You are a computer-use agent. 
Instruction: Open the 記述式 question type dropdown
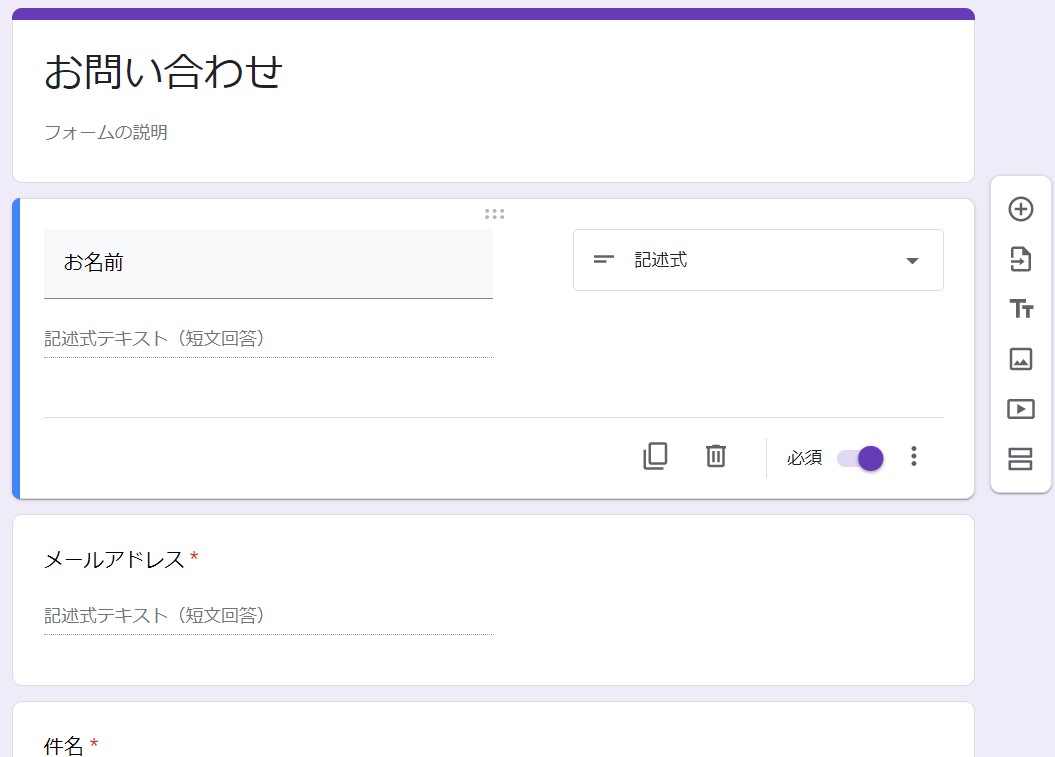coord(757,259)
